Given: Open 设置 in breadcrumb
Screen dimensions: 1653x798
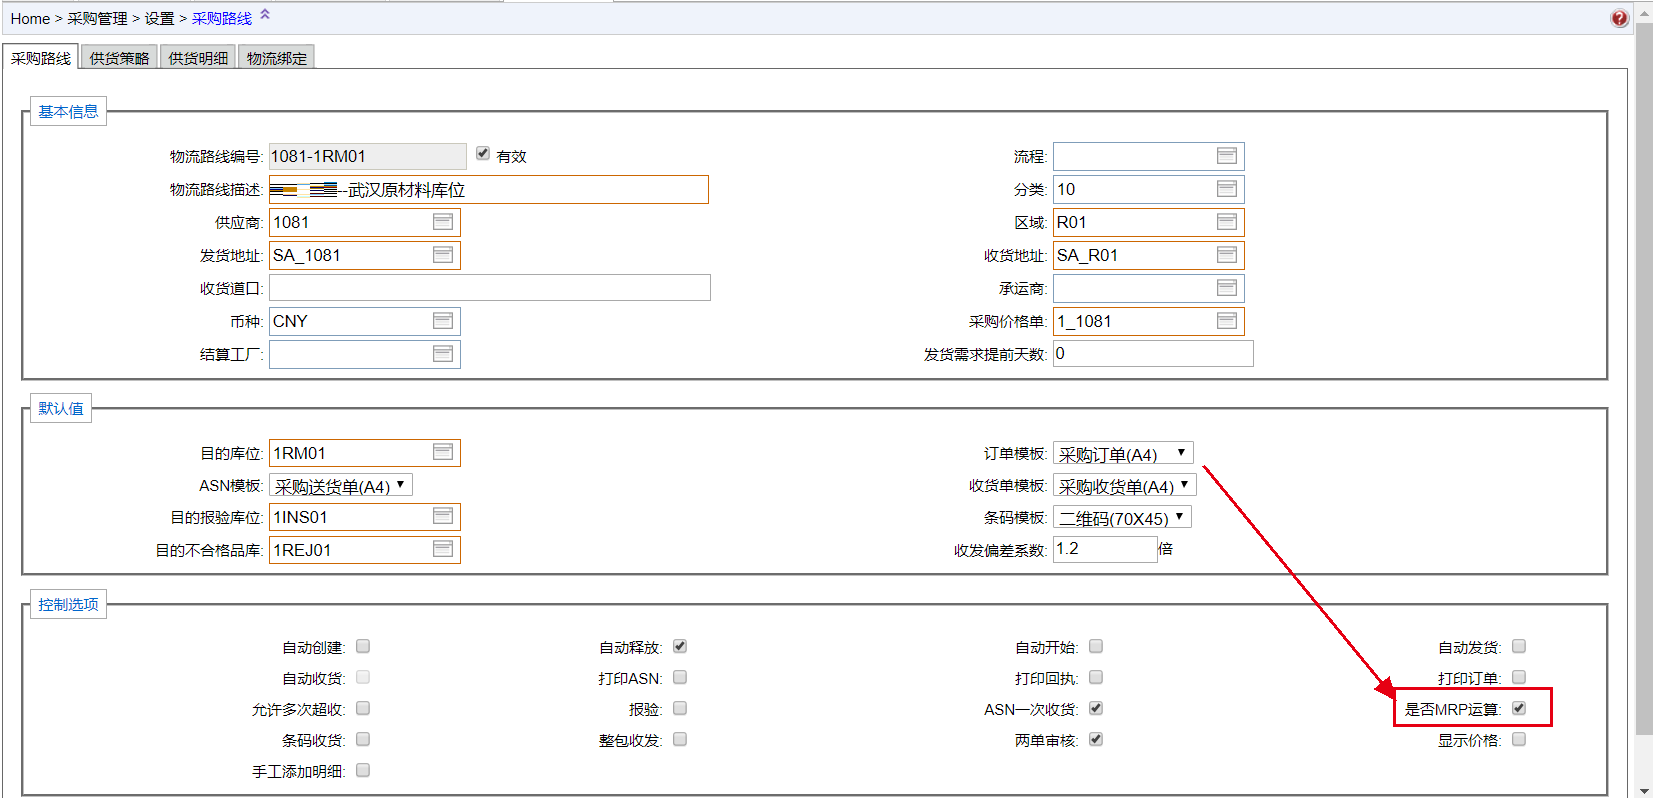Looking at the screenshot, I should (159, 18).
